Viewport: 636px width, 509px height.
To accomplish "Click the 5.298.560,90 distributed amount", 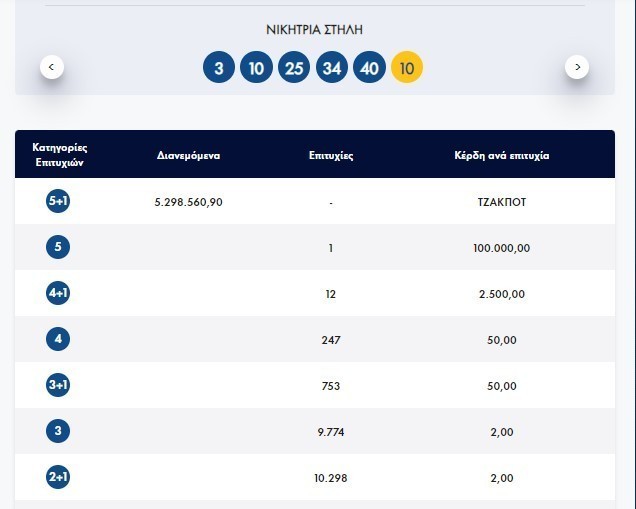I will [189, 202].
